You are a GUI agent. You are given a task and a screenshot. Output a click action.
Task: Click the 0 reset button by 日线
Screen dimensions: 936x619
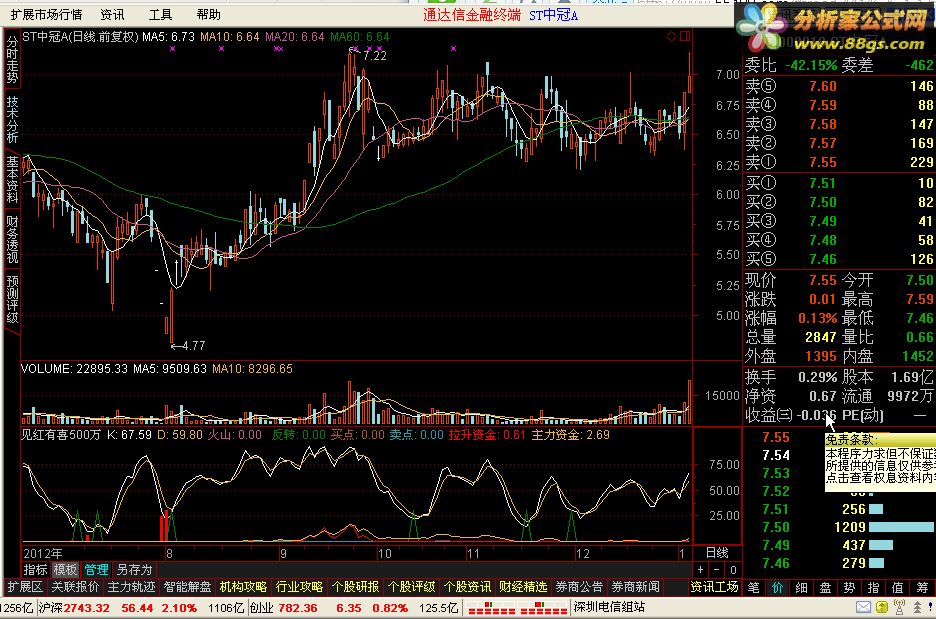coord(734,569)
